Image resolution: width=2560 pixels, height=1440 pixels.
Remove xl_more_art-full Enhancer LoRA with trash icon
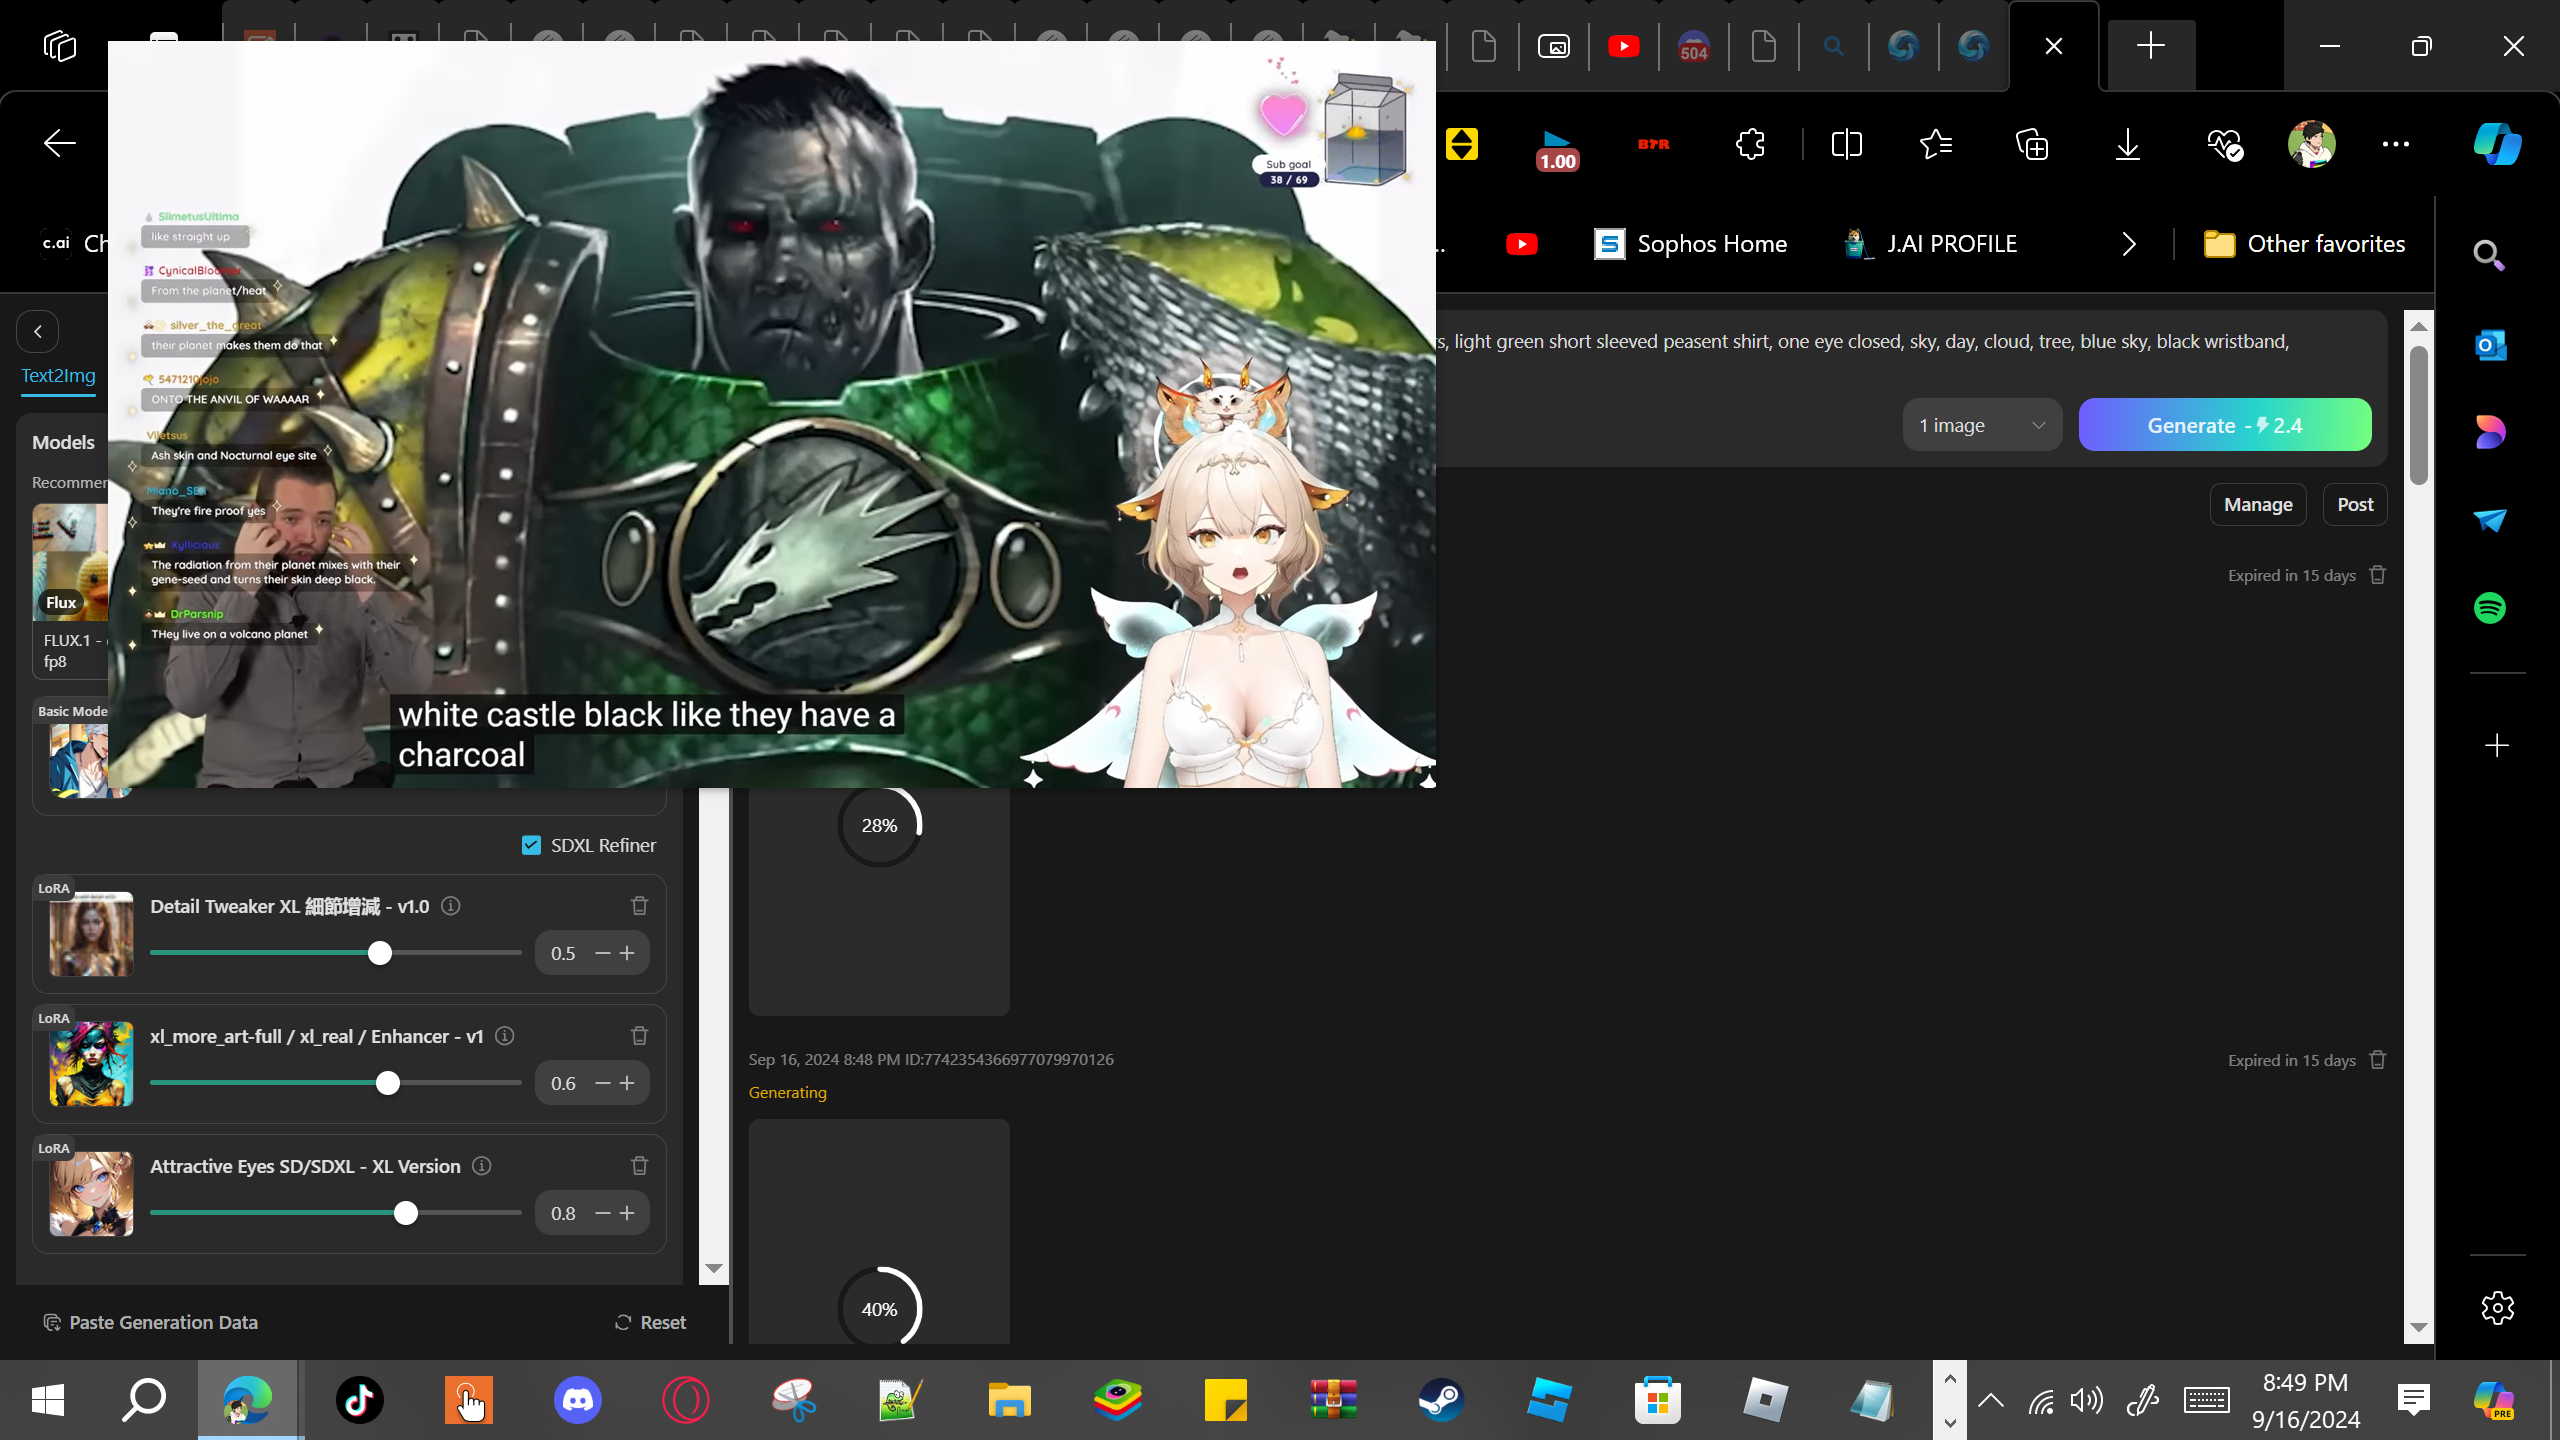click(640, 1036)
